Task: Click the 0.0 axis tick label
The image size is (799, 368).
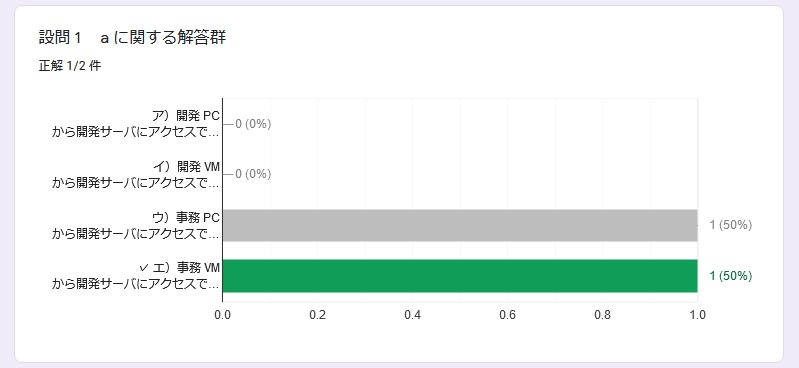Action: (x=222, y=315)
